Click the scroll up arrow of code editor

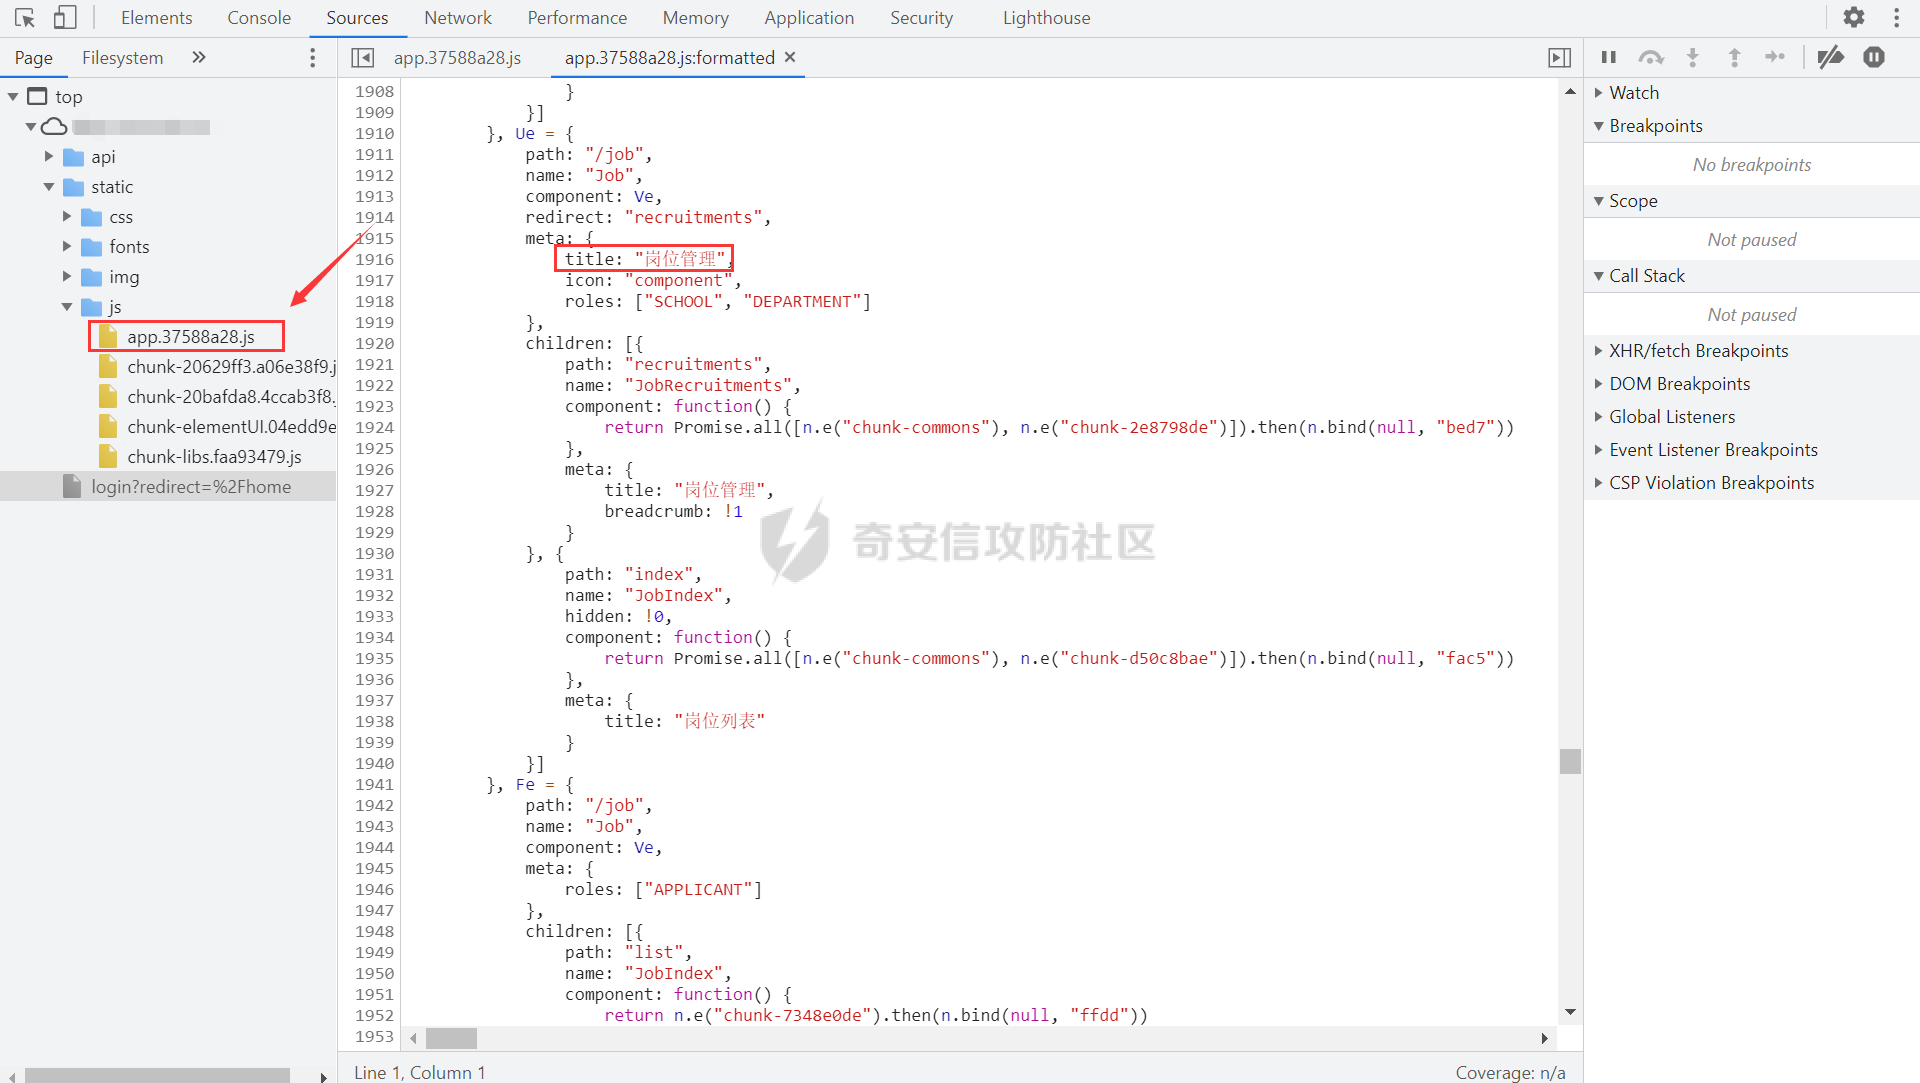pyautogui.click(x=1570, y=91)
